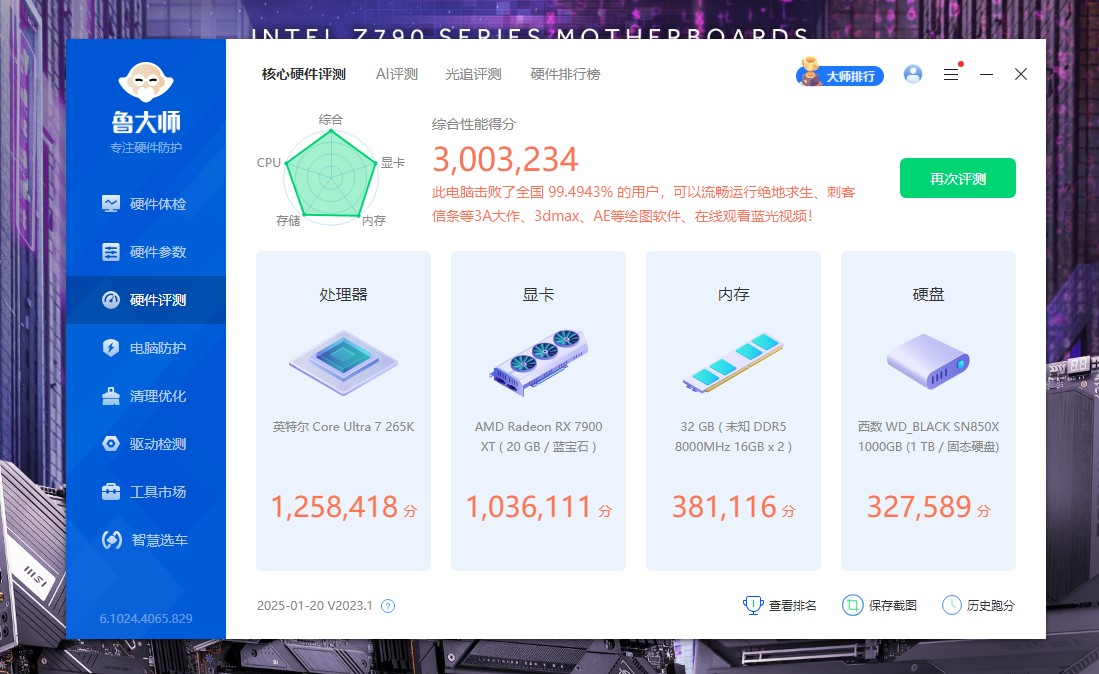Click the 综合性能得分 heading
Image resolution: width=1099 pixels, height=674 pixels.
474,125
